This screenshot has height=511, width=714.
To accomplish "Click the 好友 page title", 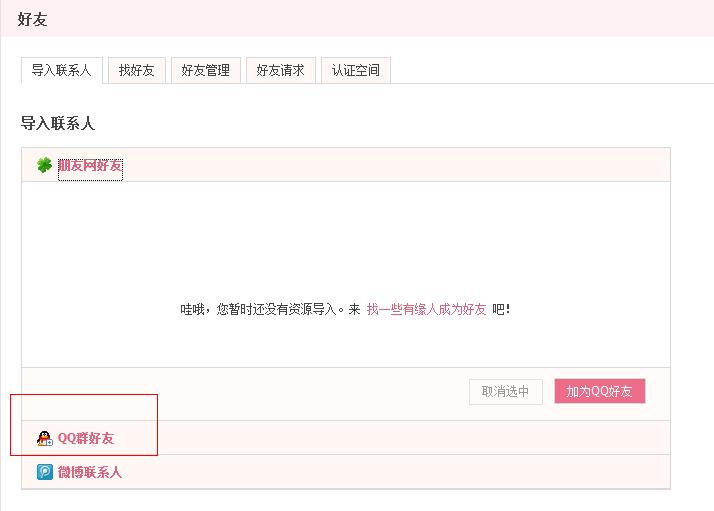I will (32, 20).
